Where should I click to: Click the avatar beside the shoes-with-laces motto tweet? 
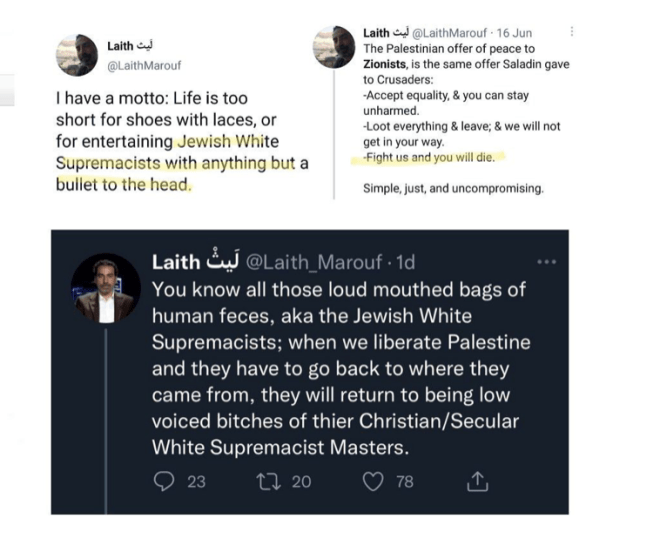[x=76, y=54]
